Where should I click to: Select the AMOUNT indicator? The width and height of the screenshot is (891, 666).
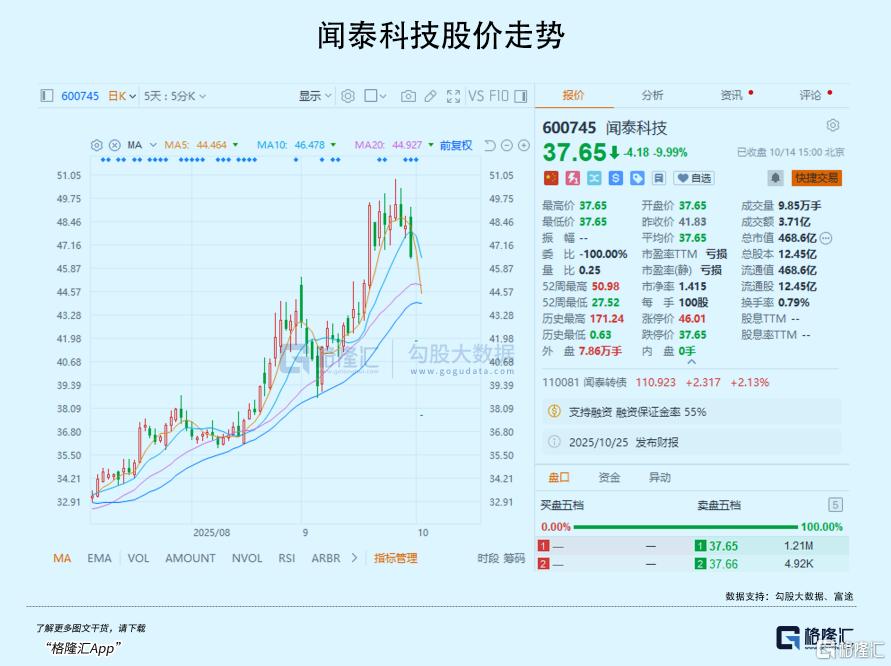pos(190,558)
